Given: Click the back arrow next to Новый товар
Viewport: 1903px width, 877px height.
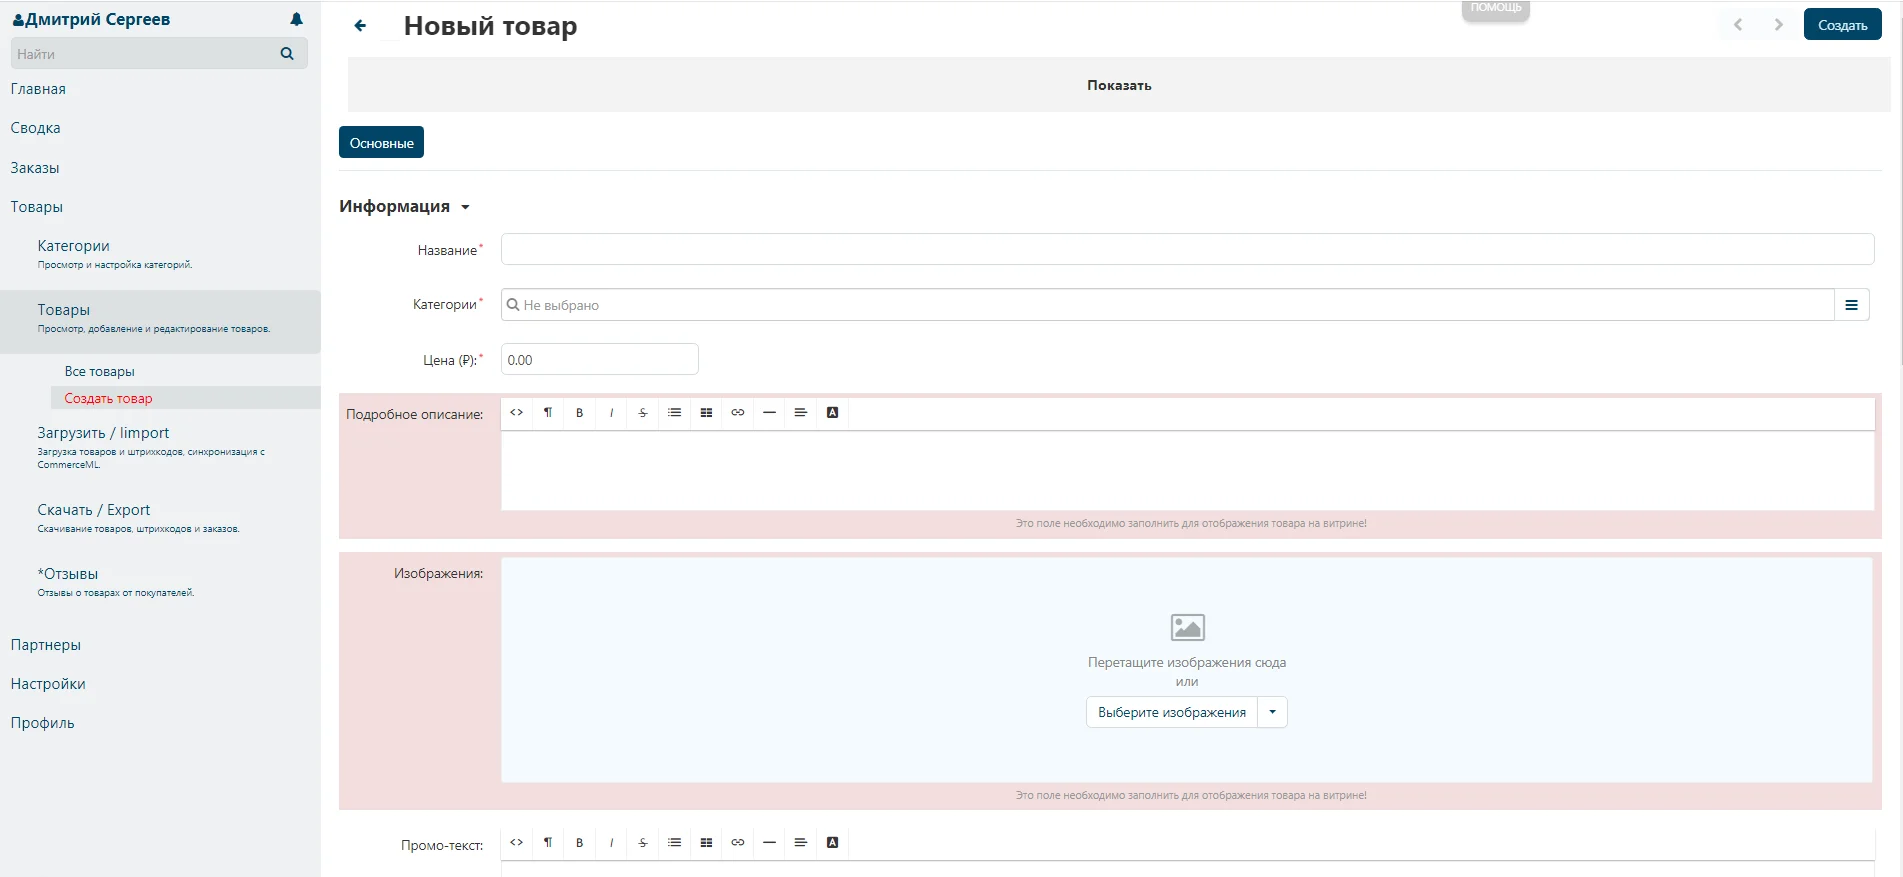Looking at the screenshot, I should [360, 26].
